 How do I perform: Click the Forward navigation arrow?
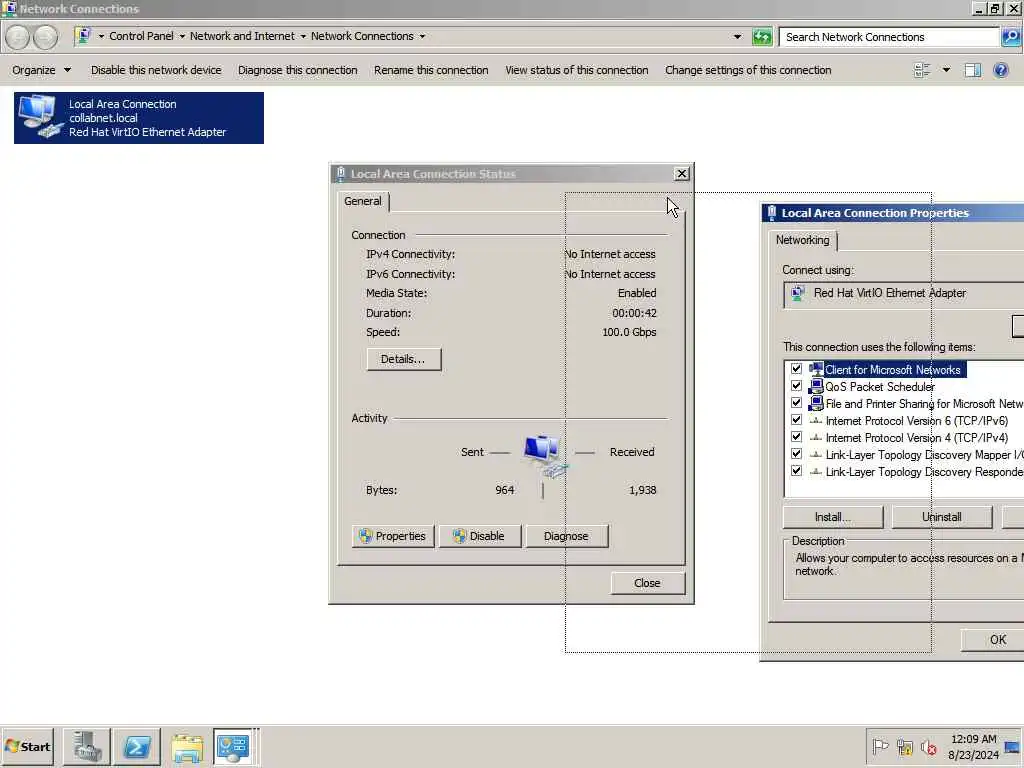(45, 37)
